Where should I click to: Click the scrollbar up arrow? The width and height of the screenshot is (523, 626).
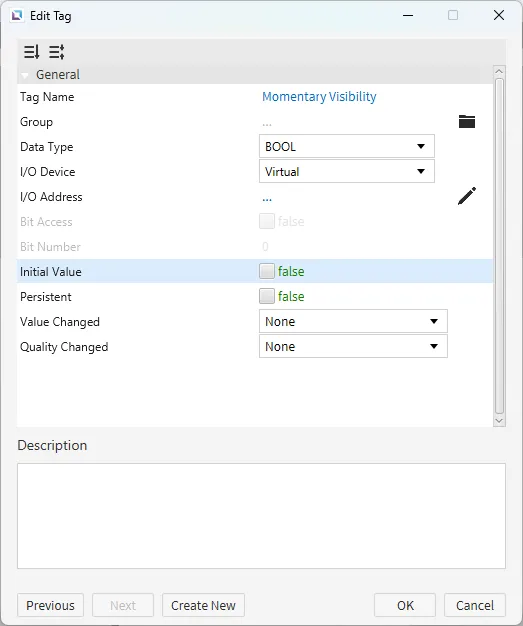pos(499,71)
